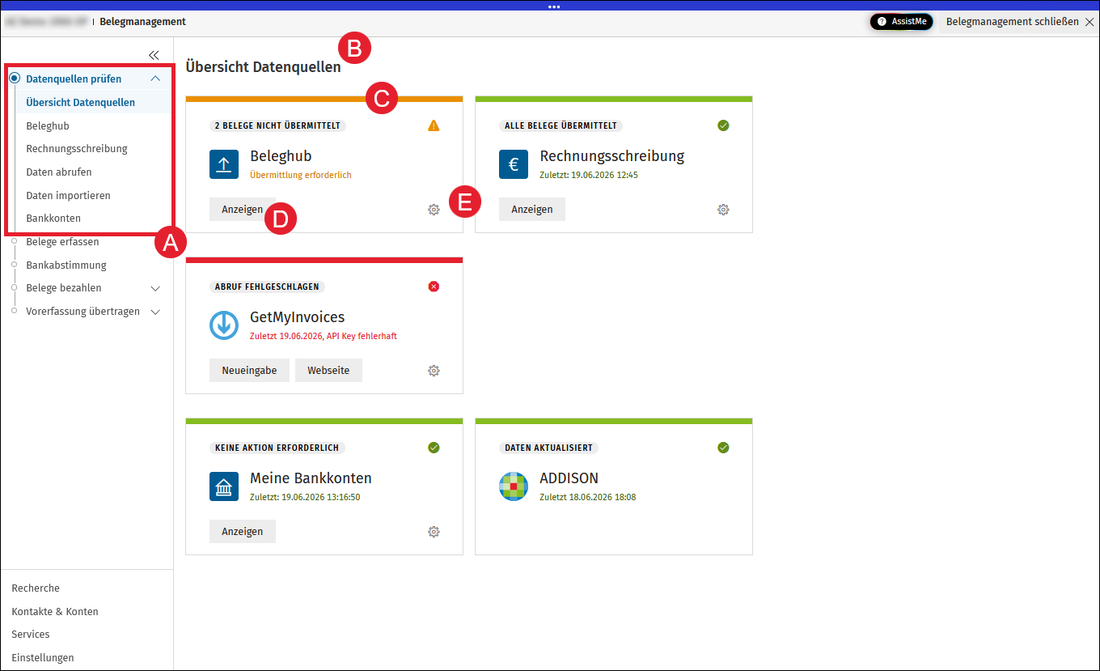Open Recherche in the bottom menu
The width and height of the screenshot is (1100, 671).
36,588
